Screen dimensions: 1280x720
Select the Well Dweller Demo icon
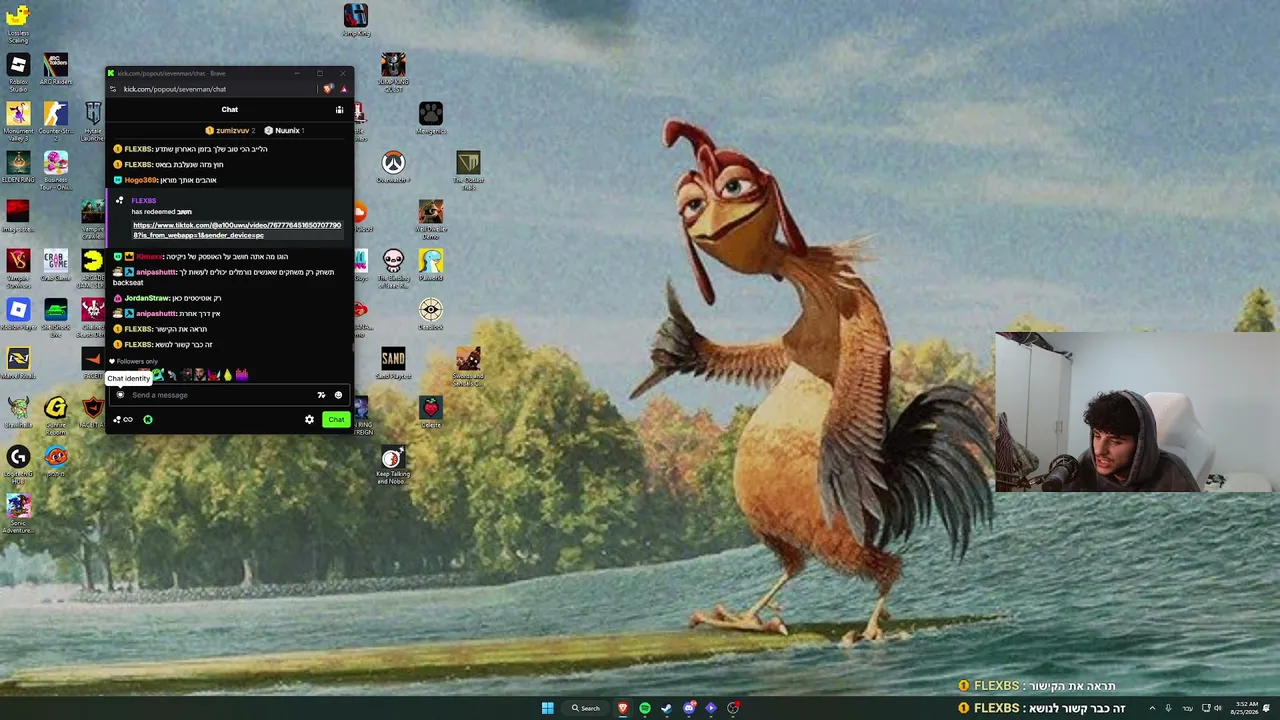(x=431, y=220)
